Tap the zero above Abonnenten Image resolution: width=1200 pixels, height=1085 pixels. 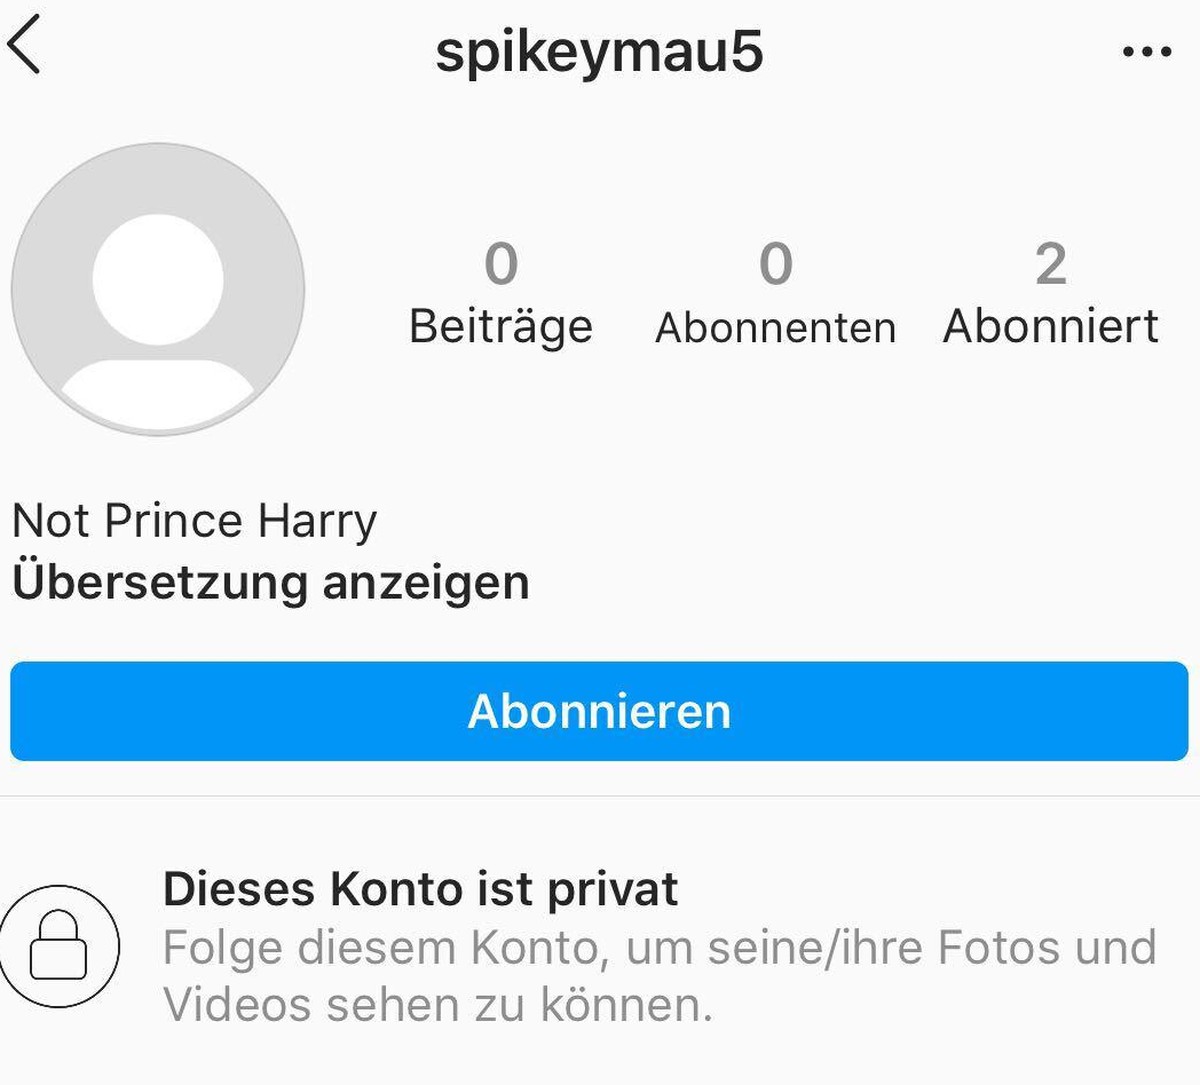[775, 264]
